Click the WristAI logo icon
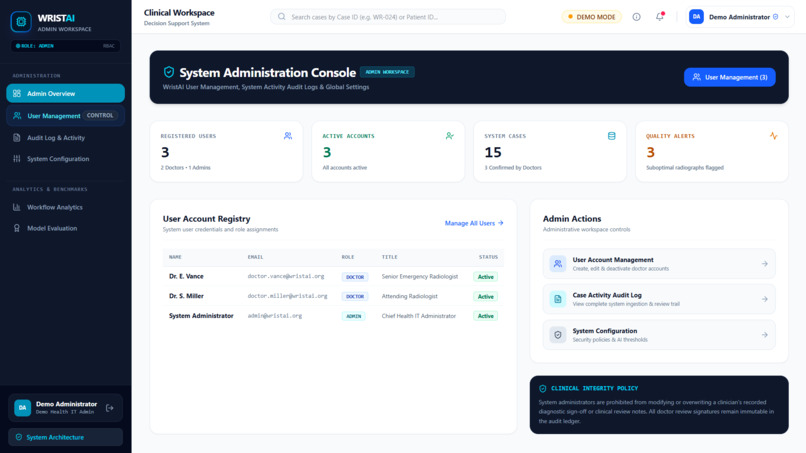806x453 pixels. 21,22
